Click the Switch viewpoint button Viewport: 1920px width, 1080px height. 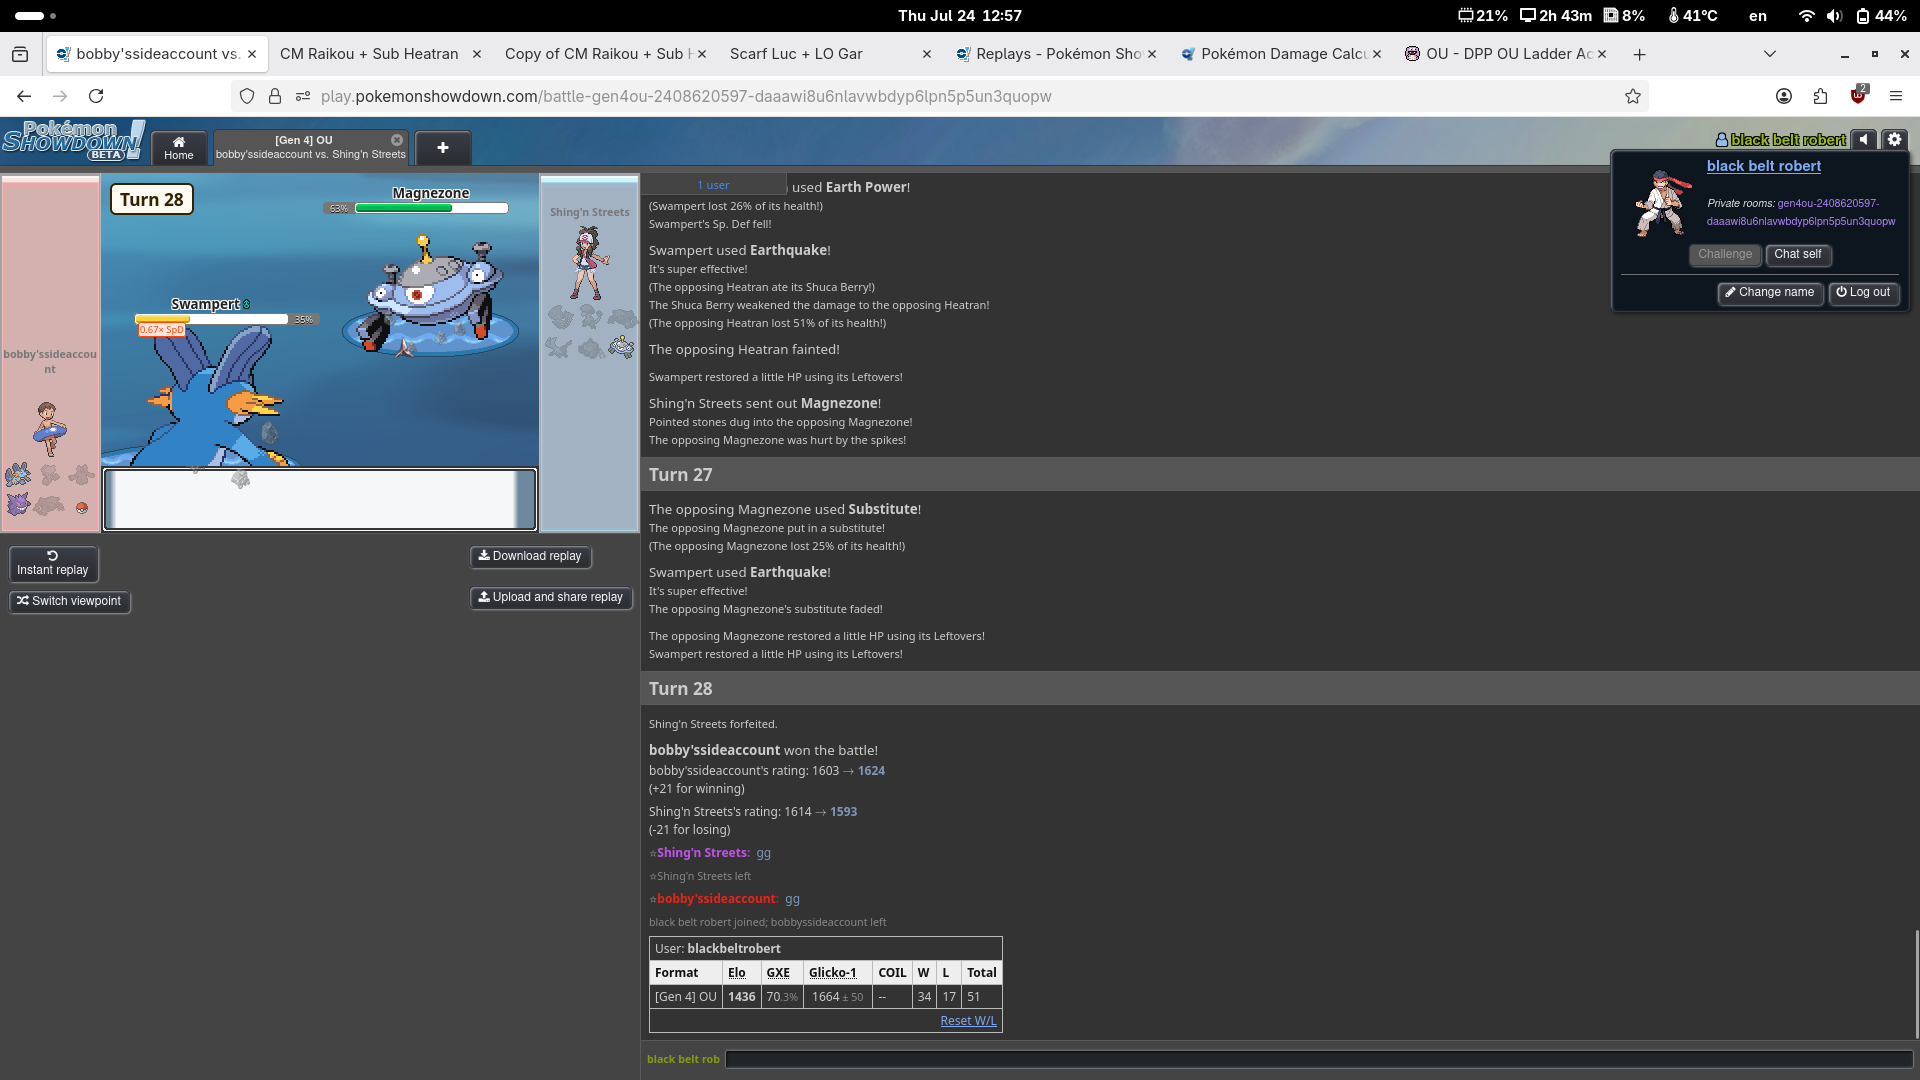point(70,601)
